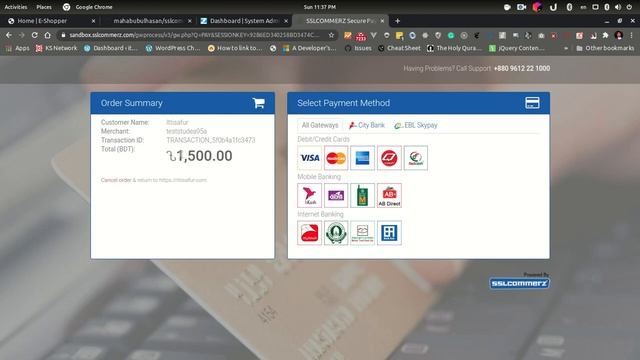Screen dimensions: 640x360
Task: Click the shopping cart icon in Order Summary
Action: (258, 103)
